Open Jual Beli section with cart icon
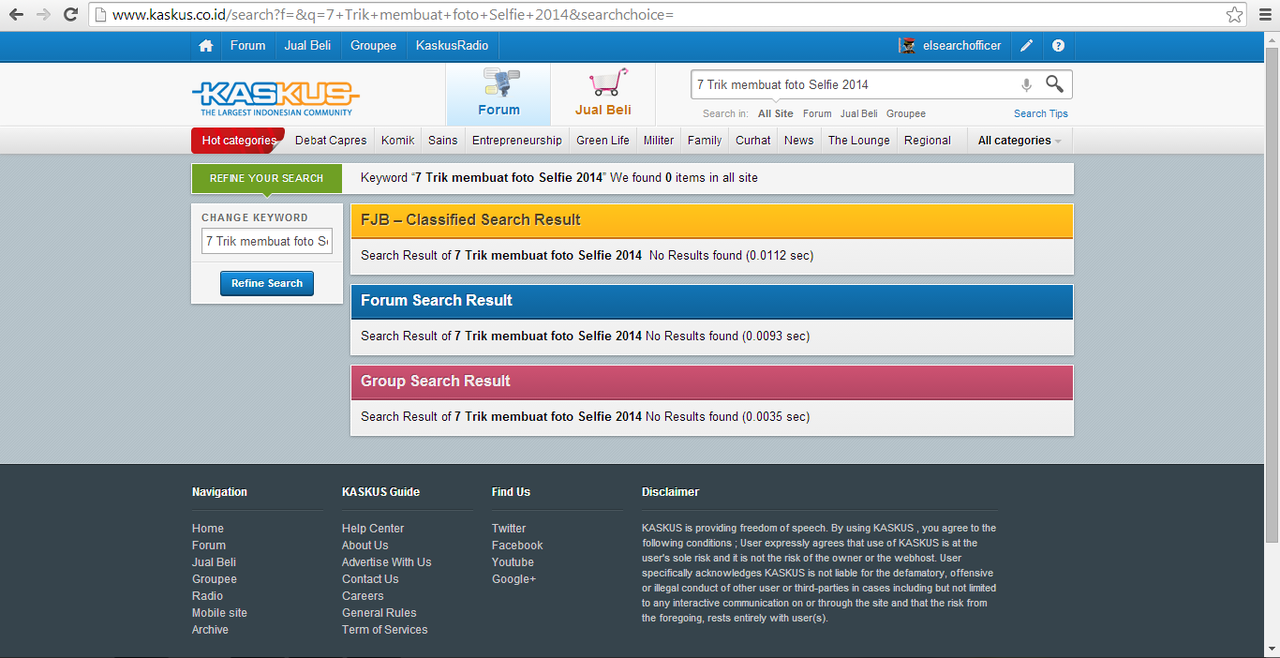1280x658 pixels. [603, 94]
